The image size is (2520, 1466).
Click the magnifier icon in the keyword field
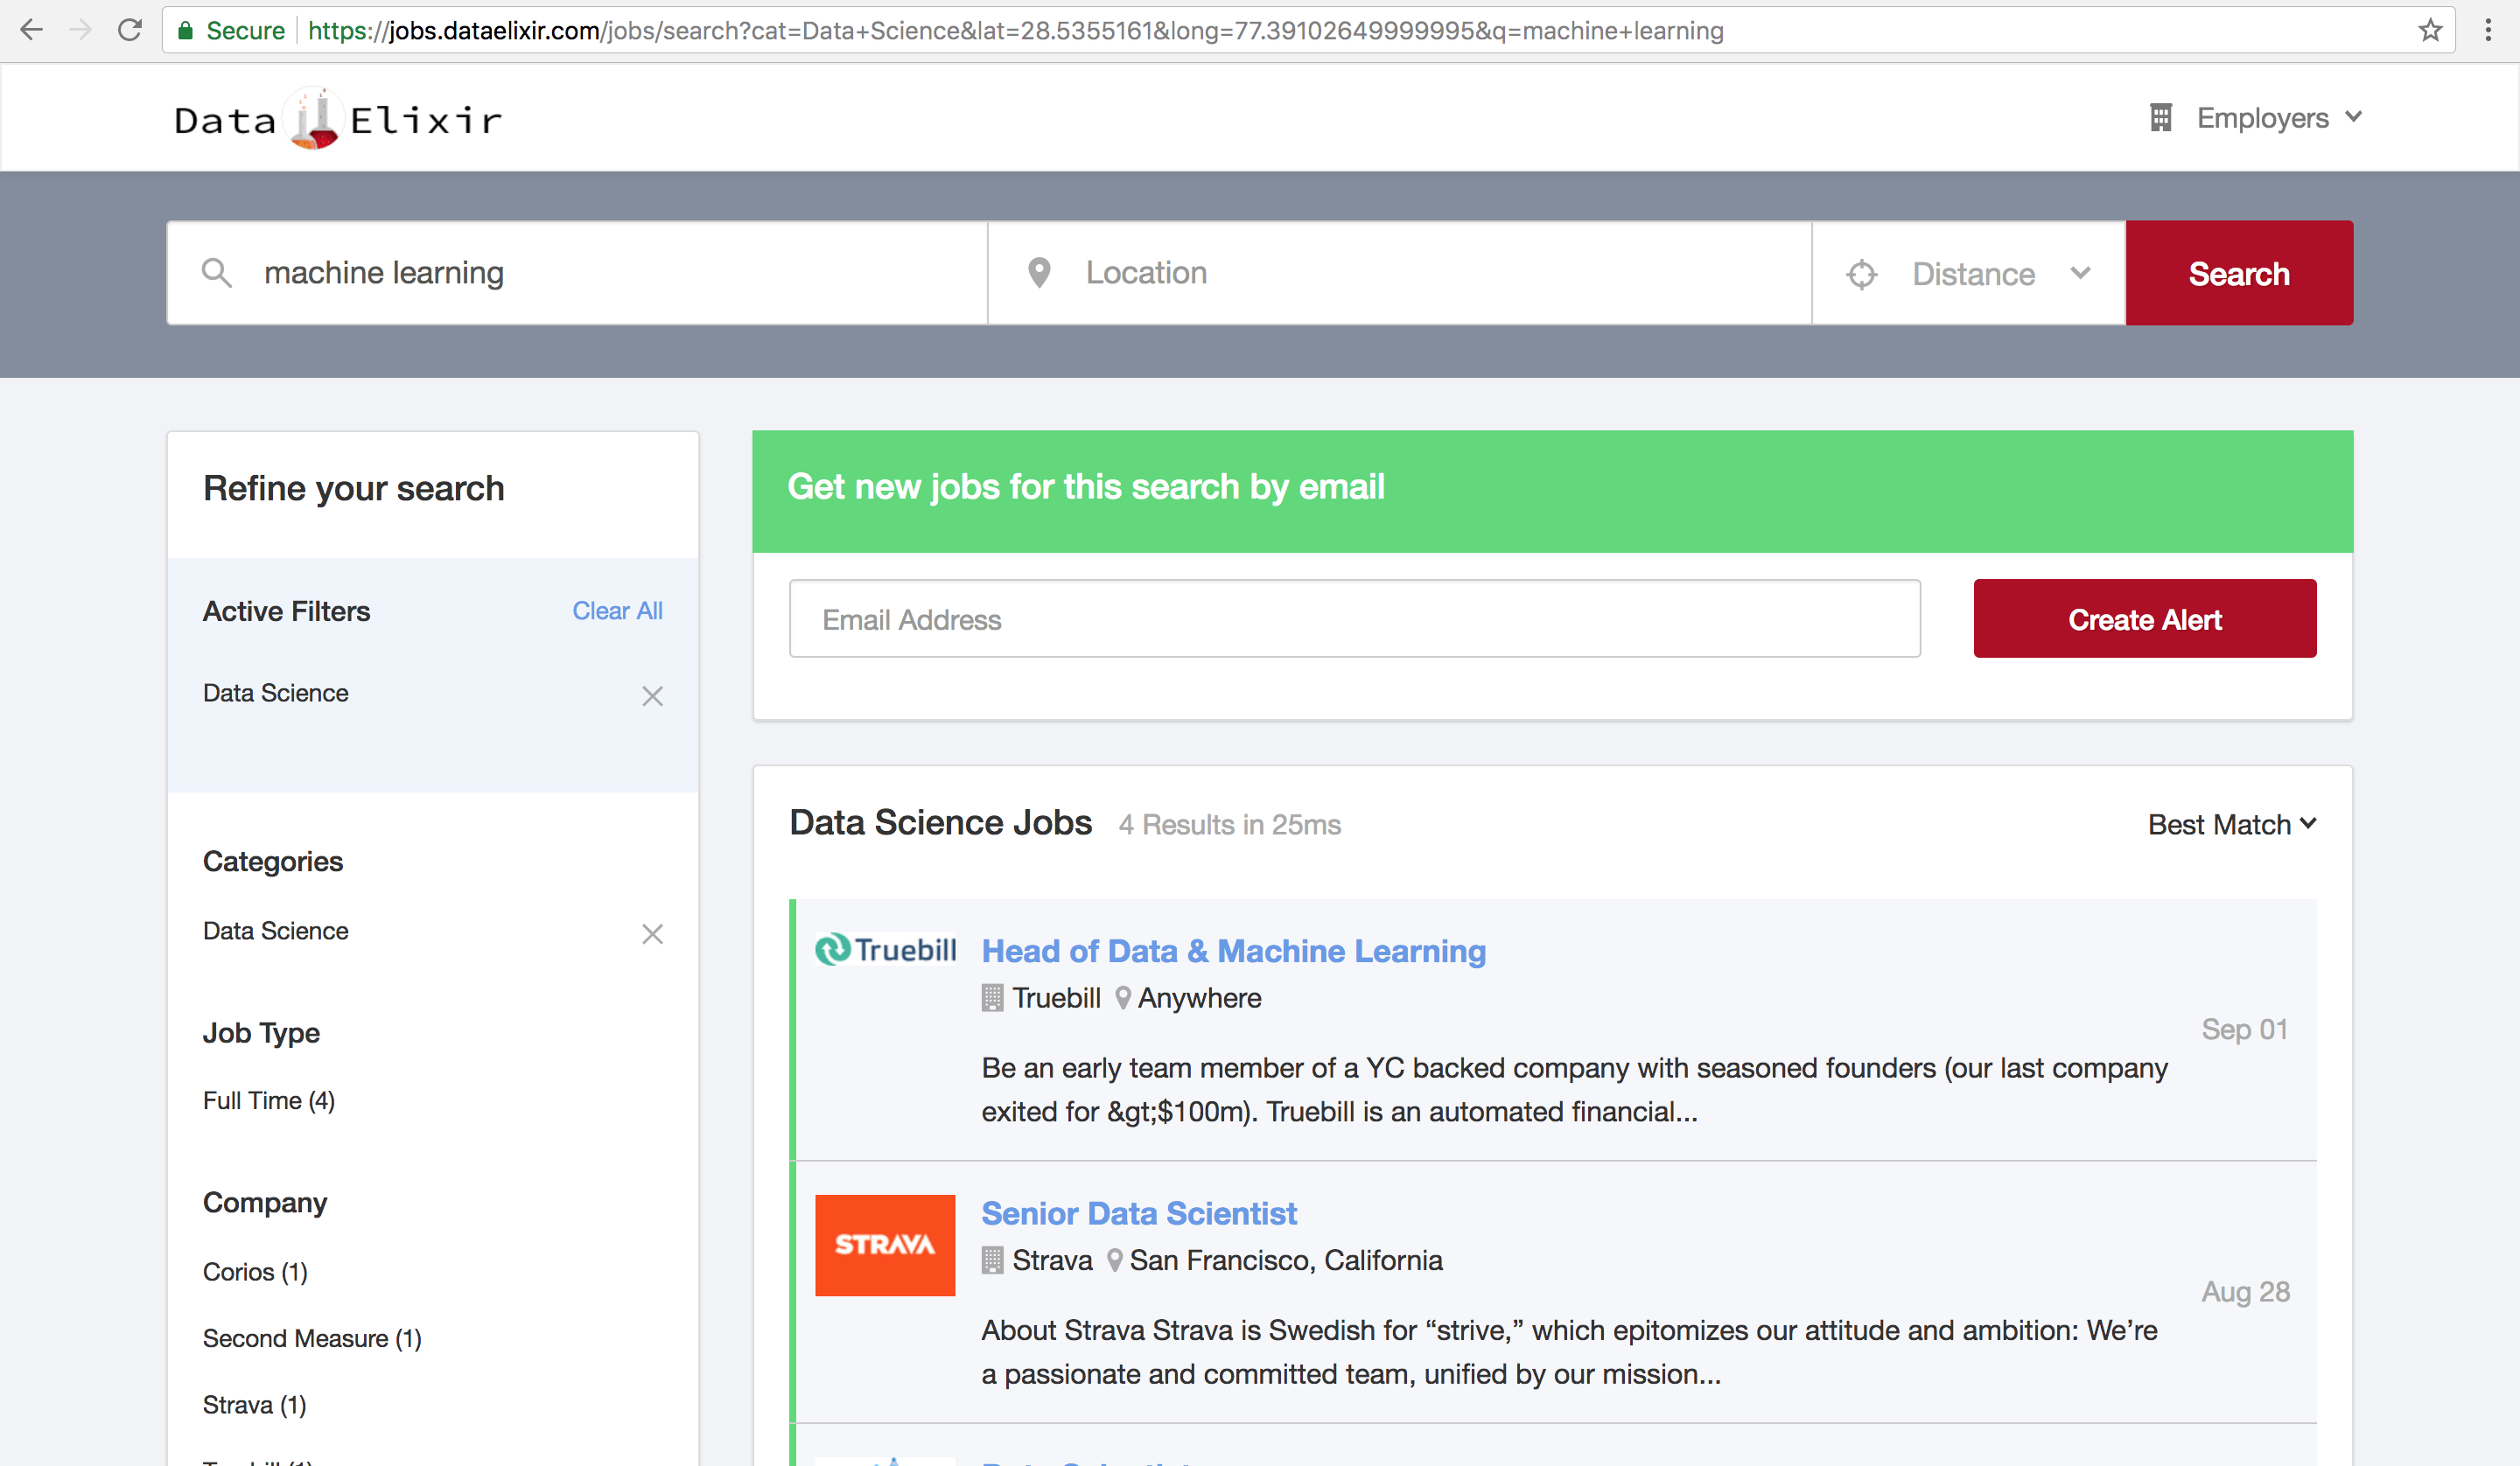click(216, 272)
